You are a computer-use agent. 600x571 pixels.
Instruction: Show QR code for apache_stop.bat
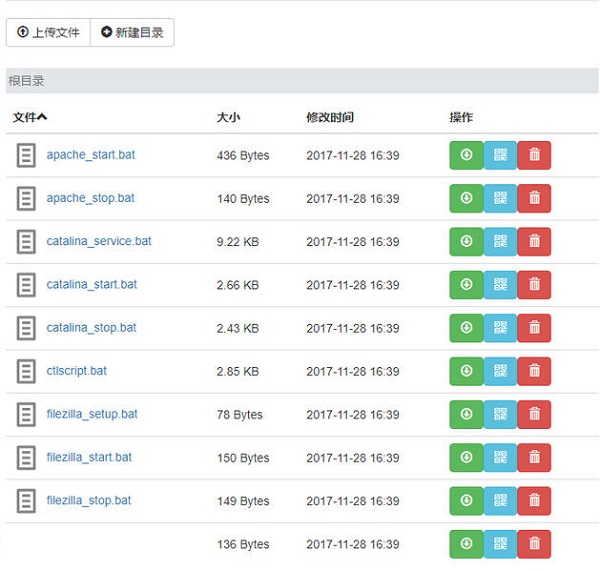tap(500, 198)
